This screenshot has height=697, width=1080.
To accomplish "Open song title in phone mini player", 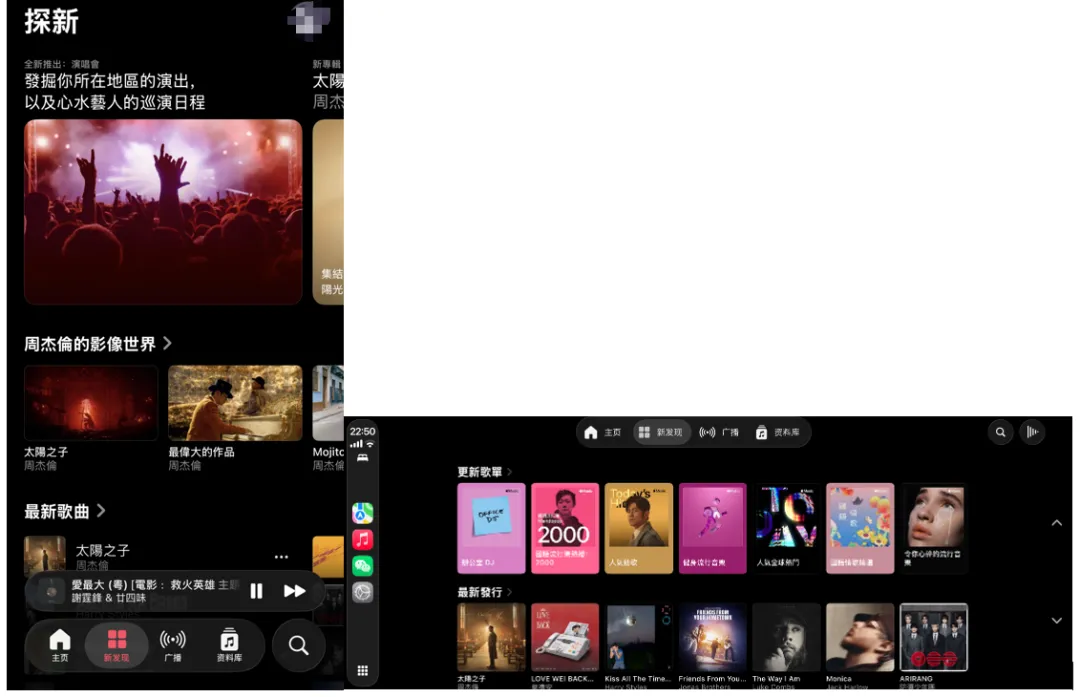I will coord(155,585).
